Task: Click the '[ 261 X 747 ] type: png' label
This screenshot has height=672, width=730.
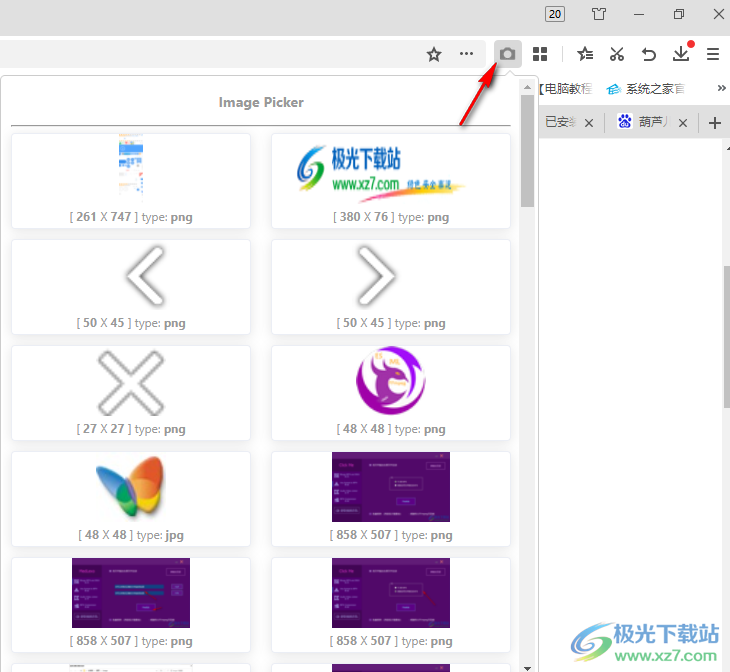Action: point(131,217)
